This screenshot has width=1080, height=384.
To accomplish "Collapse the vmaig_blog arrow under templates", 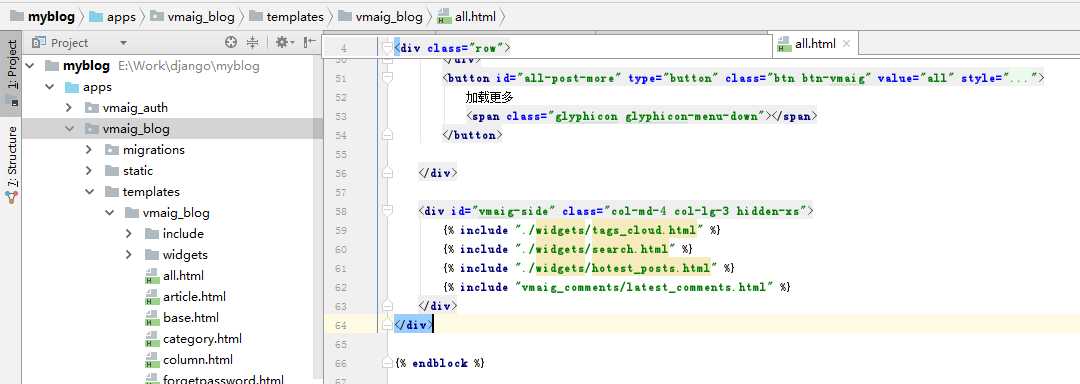I will pos(109,213).
